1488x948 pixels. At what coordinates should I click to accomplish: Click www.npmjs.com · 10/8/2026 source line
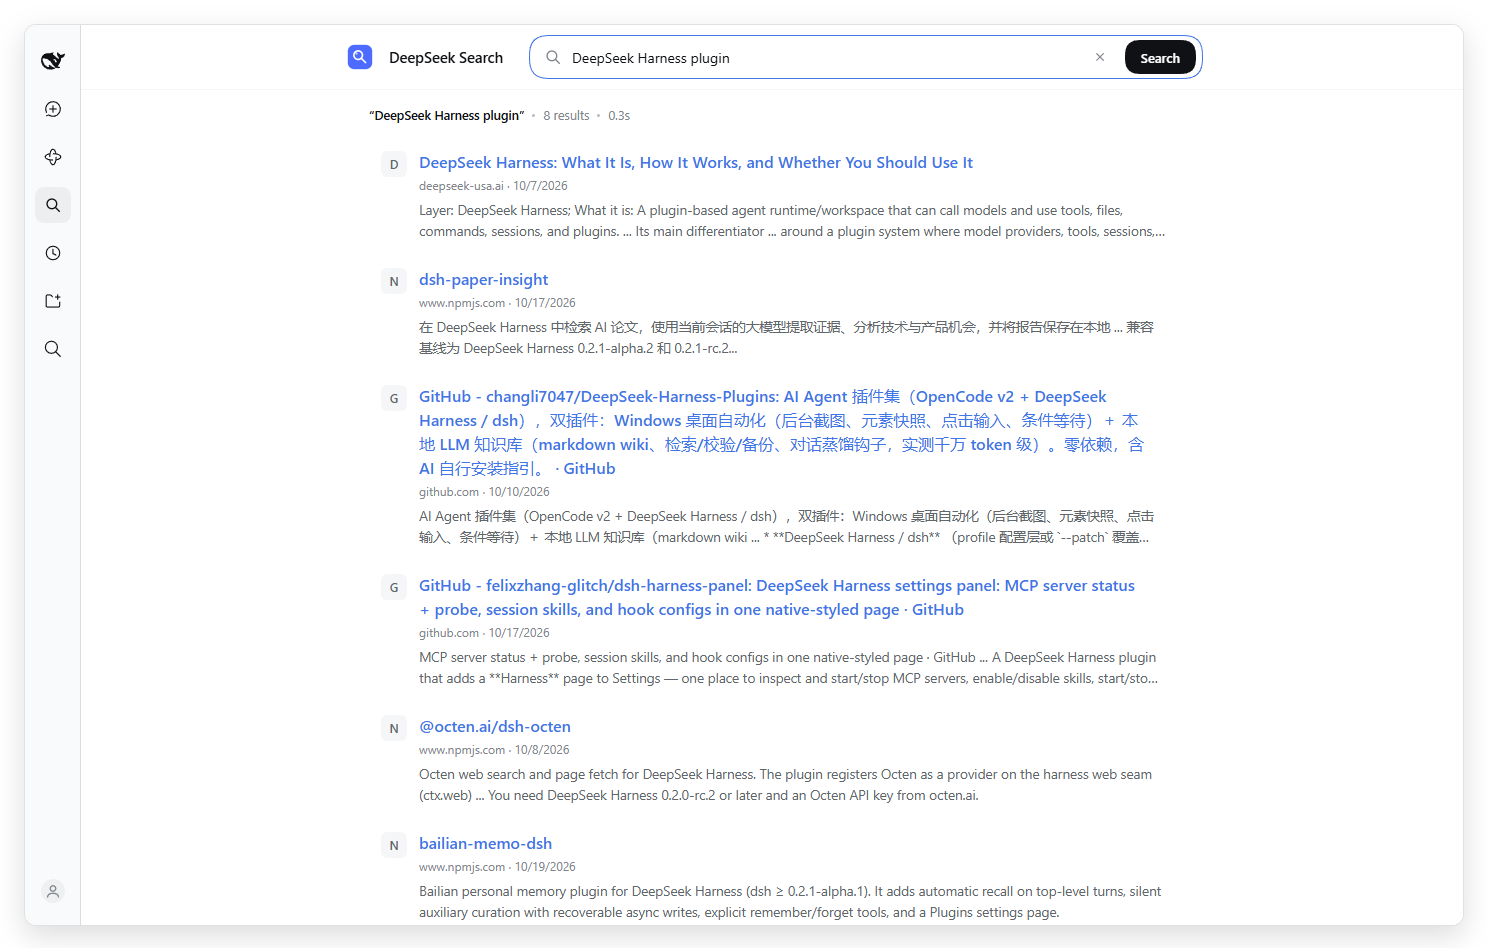494,750
